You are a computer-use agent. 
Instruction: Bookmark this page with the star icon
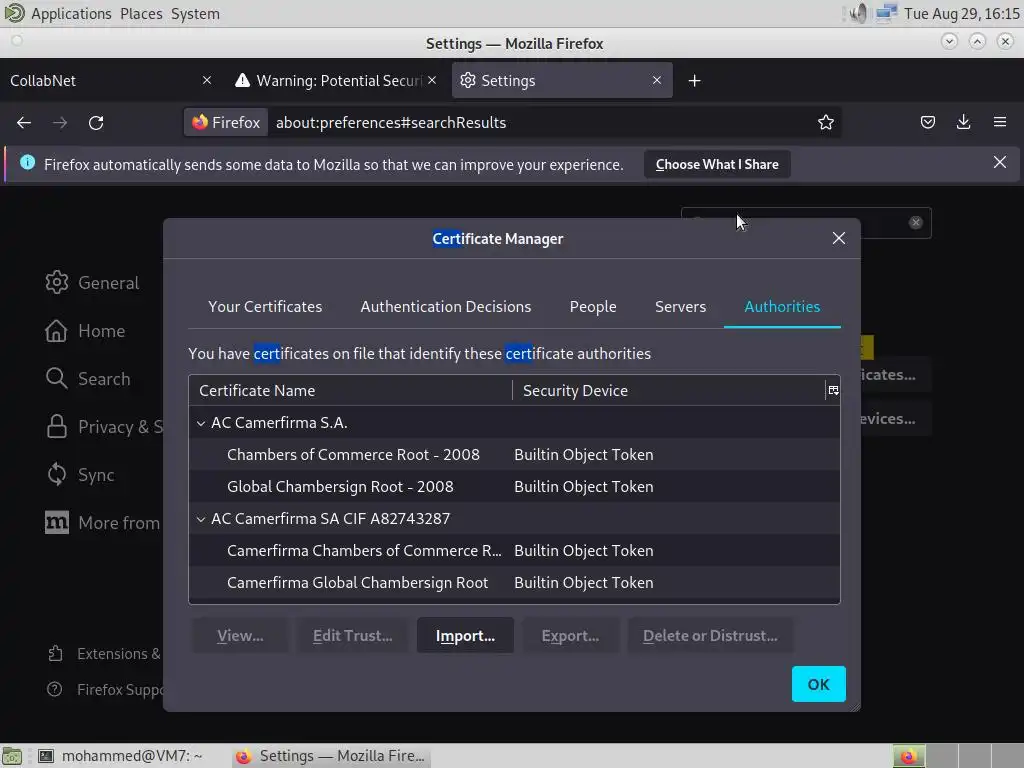[x=825, y=123]
